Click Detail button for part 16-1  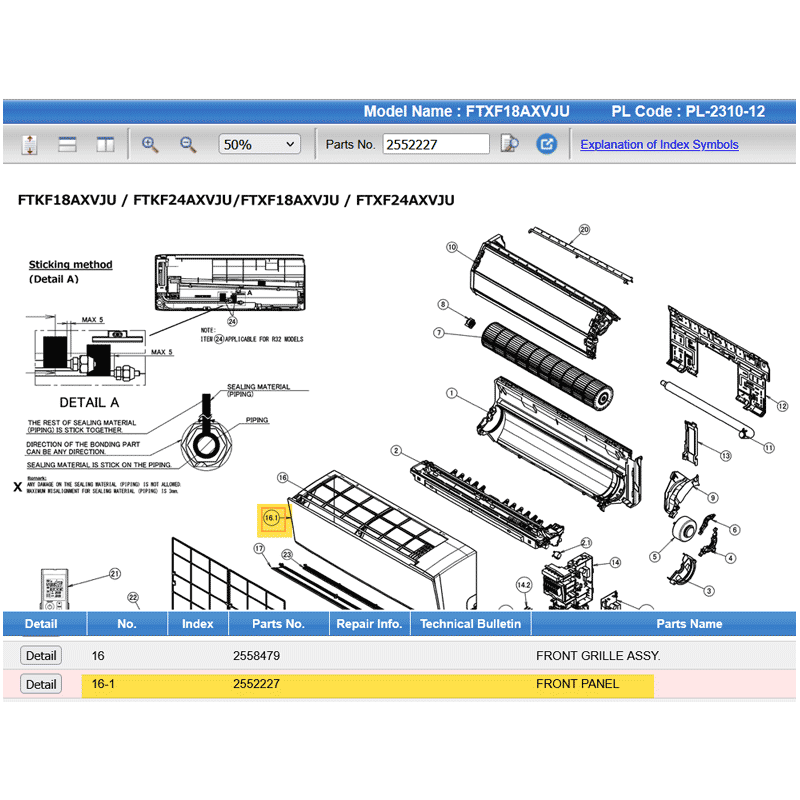(x=41, y=684)
